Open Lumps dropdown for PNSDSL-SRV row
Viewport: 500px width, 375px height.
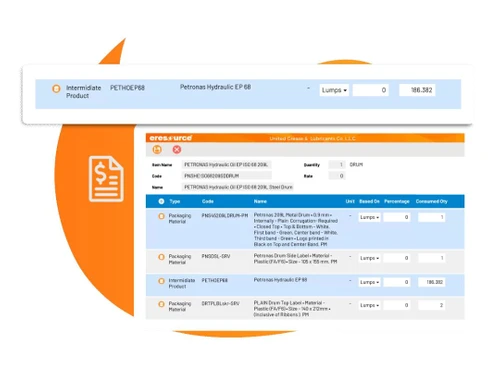click(369, 258)
